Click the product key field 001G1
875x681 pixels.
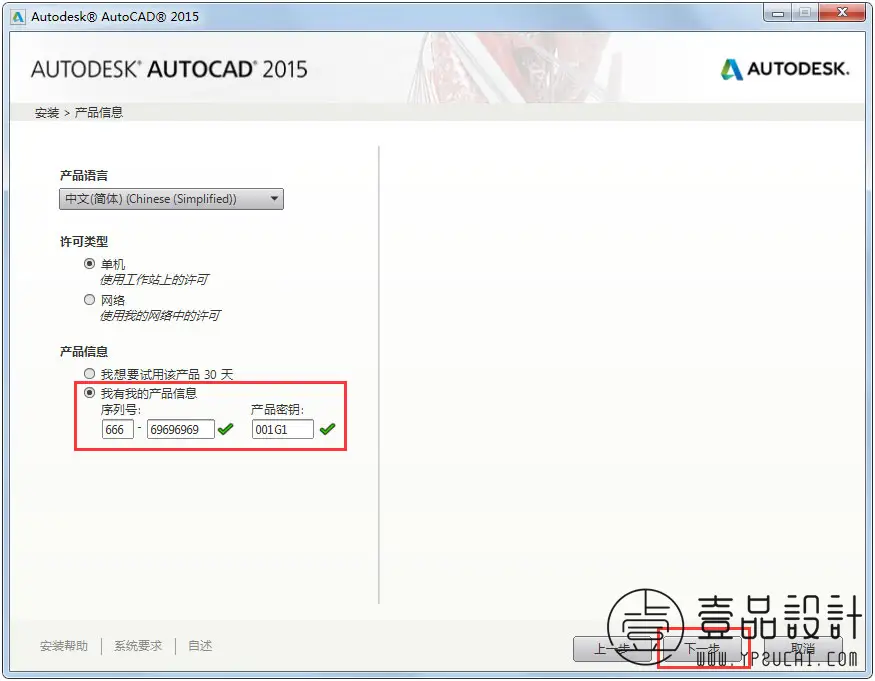coord(282,429)
